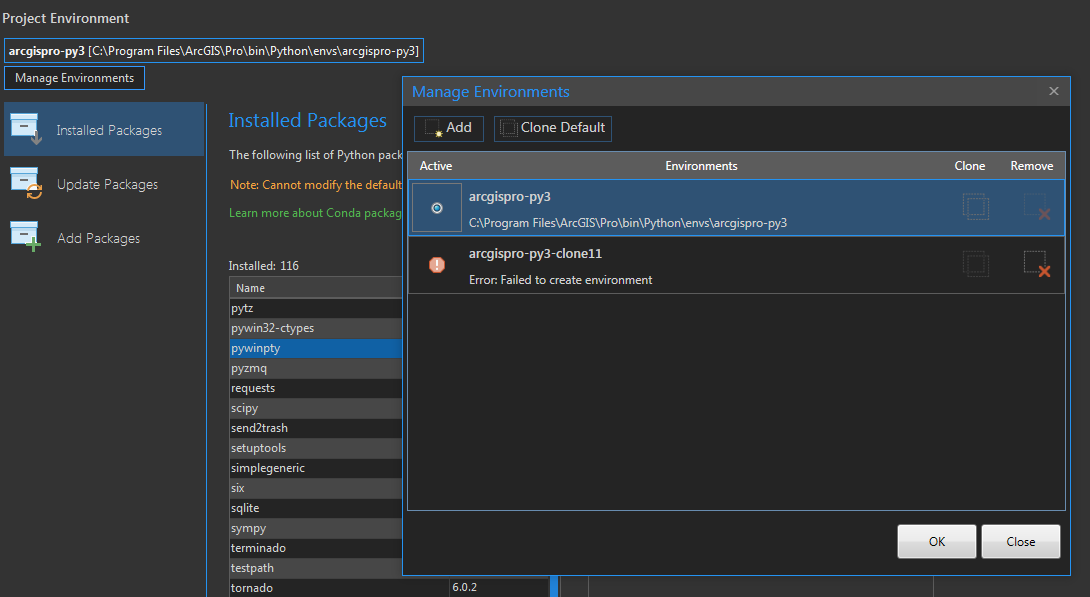This screenshot has width=1090, height=597.
Task: Click the Update Packages icon
Action: 25,184
